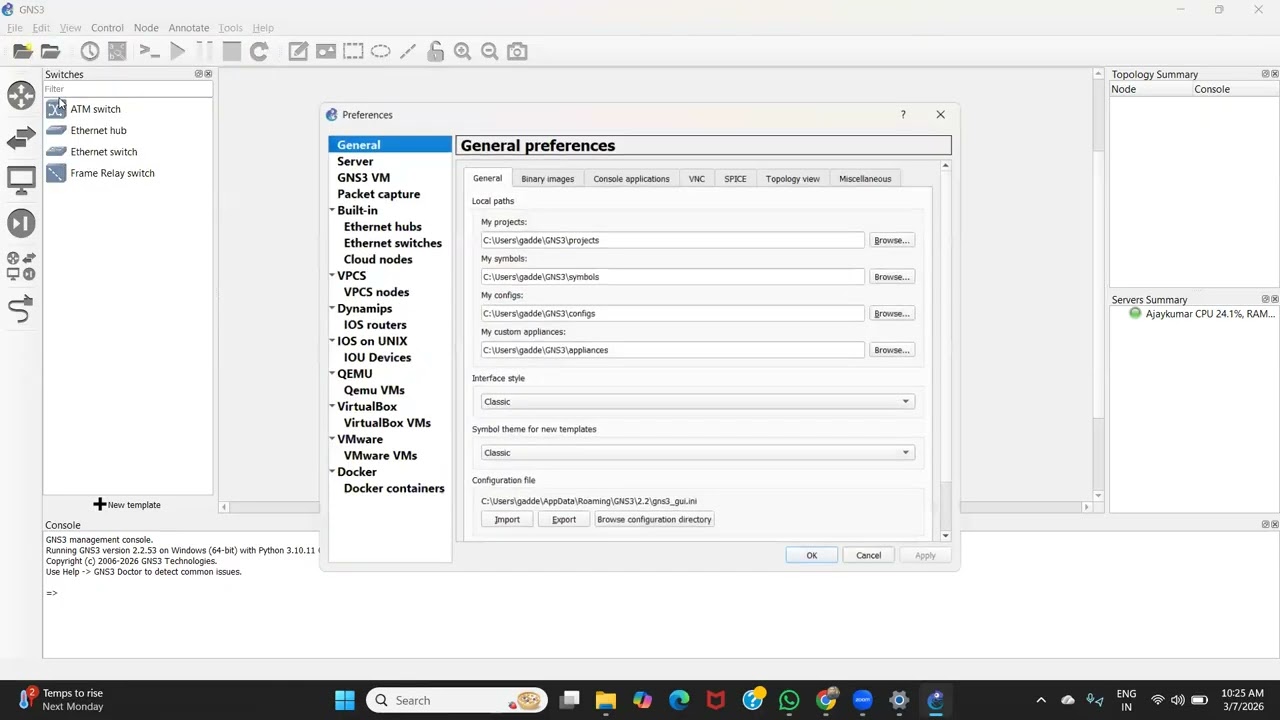Select Docker containers preferences item
This screenshot has width=1280, height=720.
click(x=394, y=488)
